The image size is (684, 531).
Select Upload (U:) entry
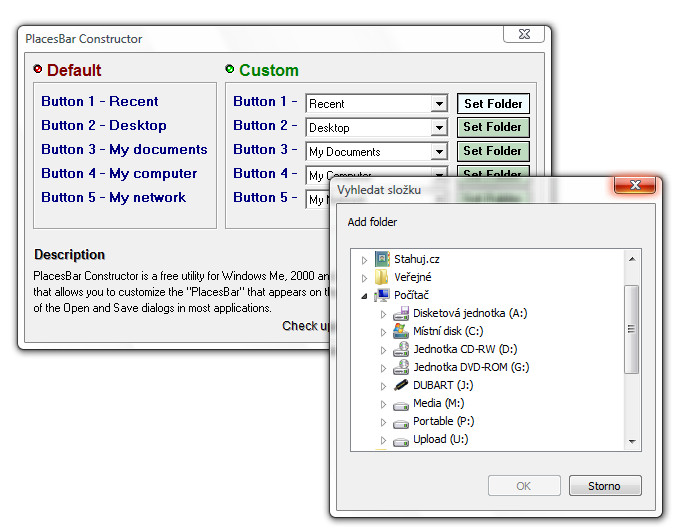(441, 439)
